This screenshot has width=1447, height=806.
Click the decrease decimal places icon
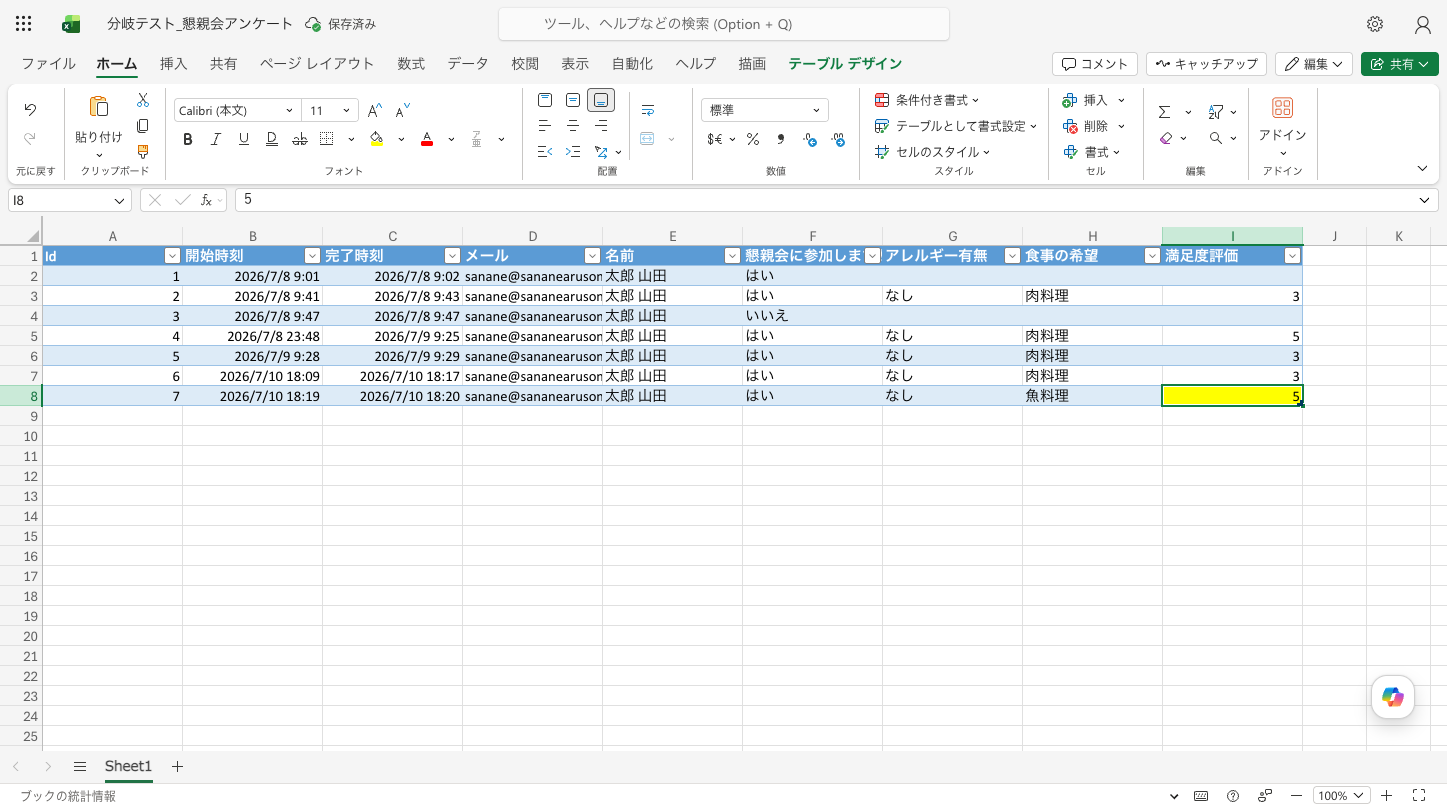point(838,140)
